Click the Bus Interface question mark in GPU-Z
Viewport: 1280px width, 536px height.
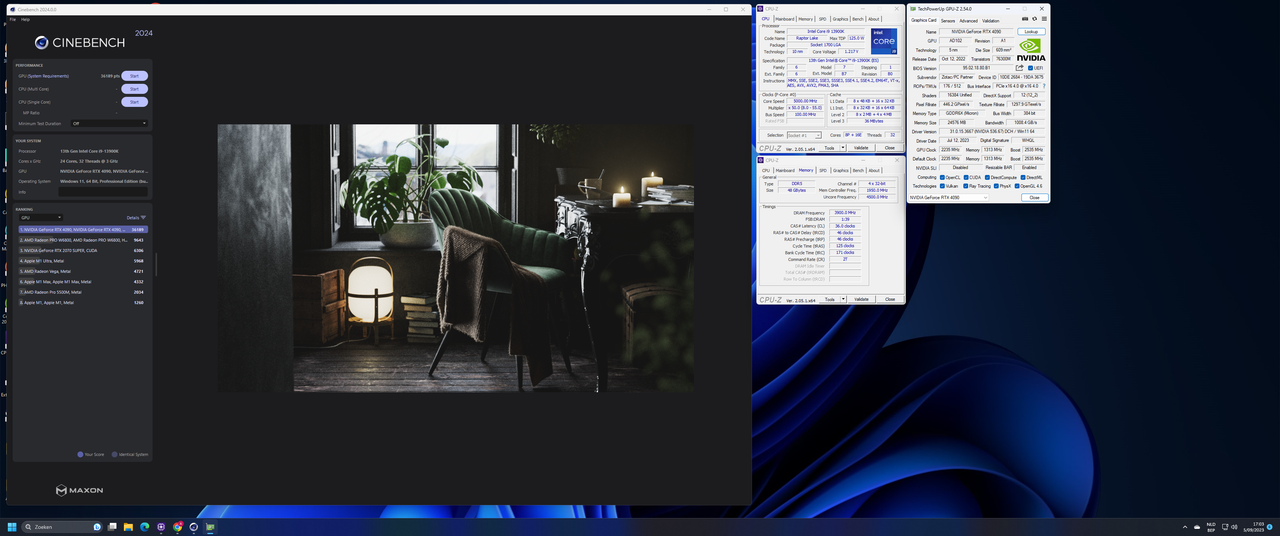[x=1044, y=86]
